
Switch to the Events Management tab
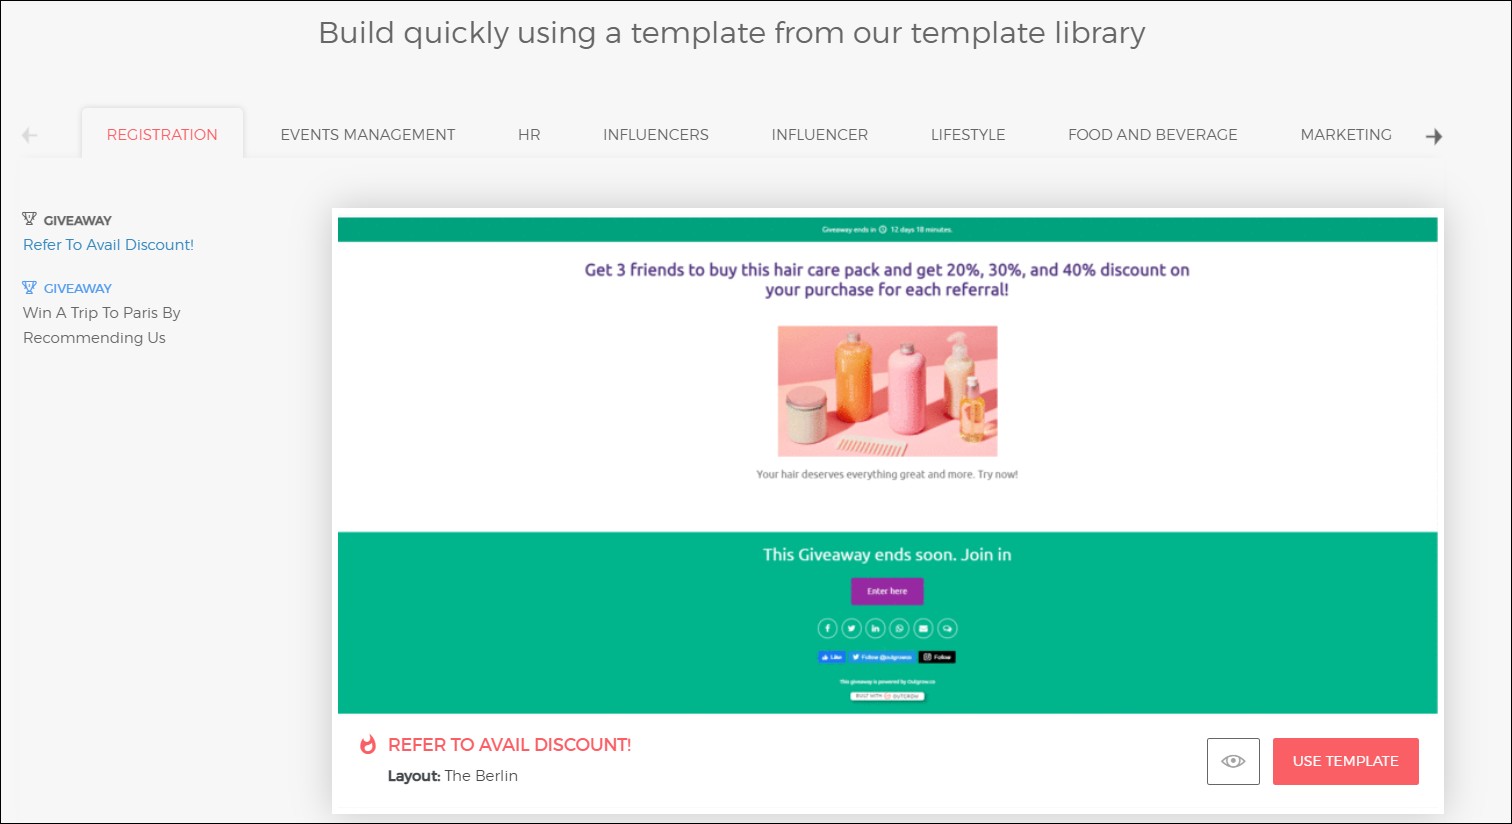click(x=367, y=135)
